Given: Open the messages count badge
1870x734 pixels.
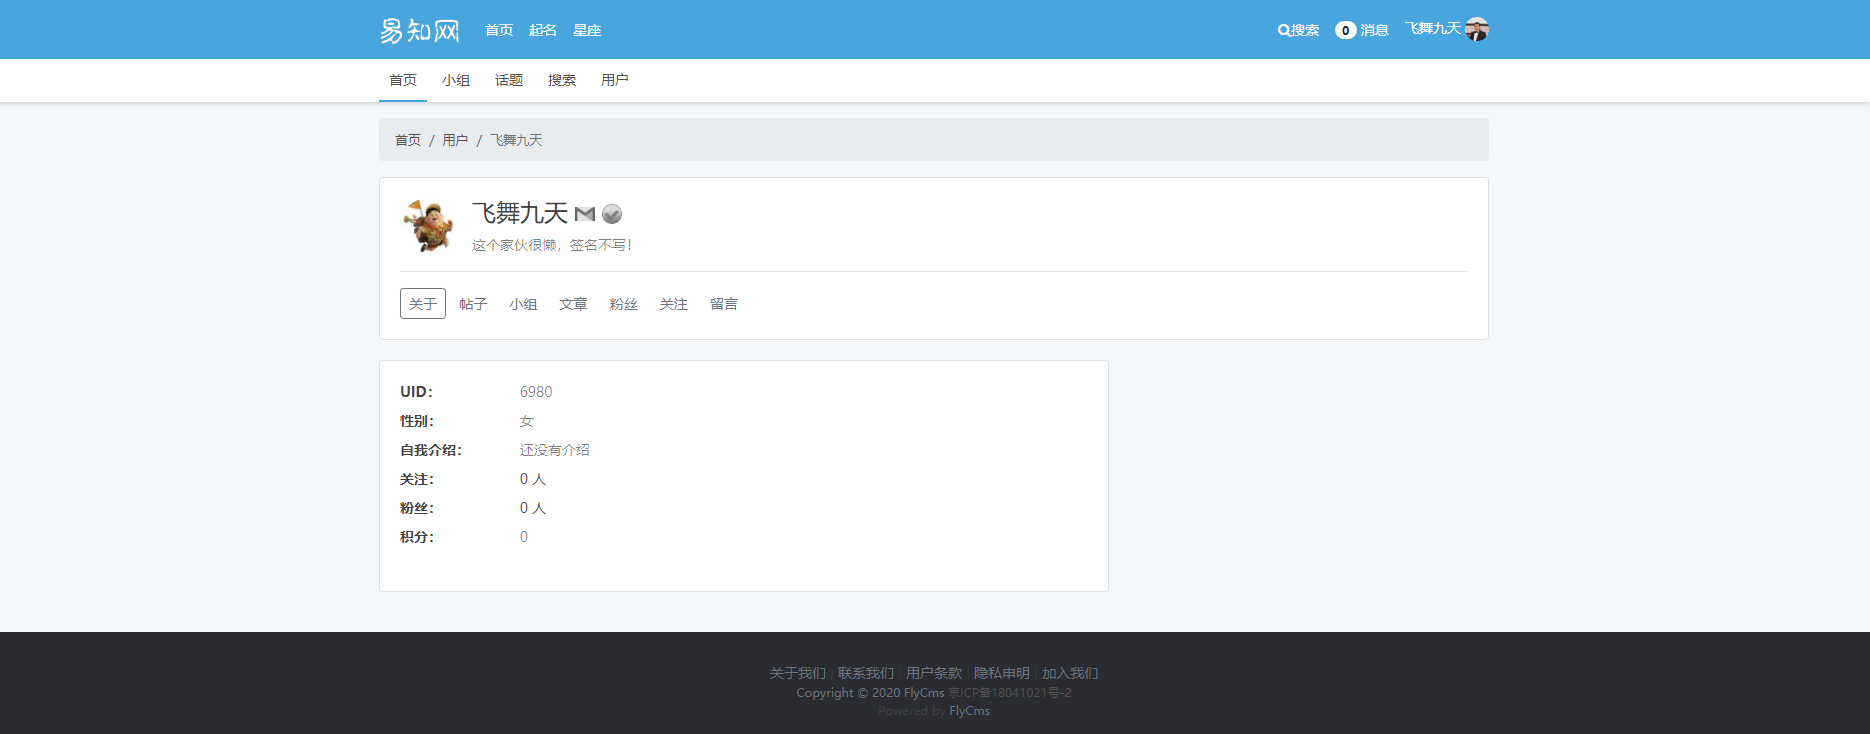Looking at the screenshot, I should 1345,30.
